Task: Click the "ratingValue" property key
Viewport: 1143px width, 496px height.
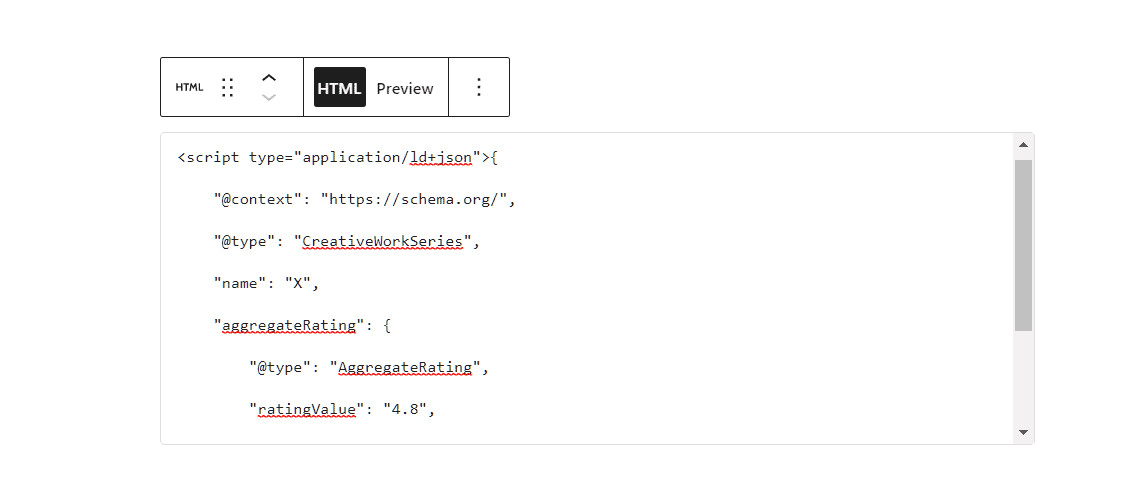Action: pos(307,409)
